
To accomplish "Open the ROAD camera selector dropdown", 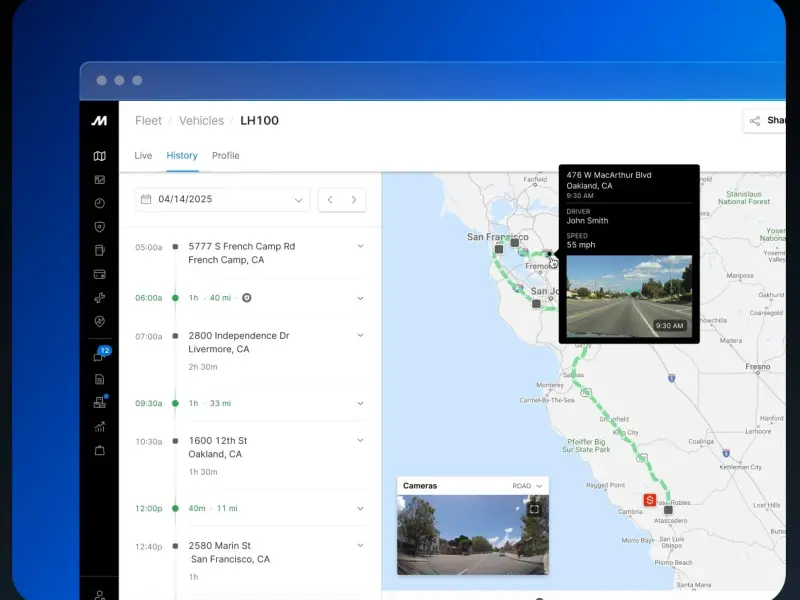I will pyautogui.click(x=528, y=486).
